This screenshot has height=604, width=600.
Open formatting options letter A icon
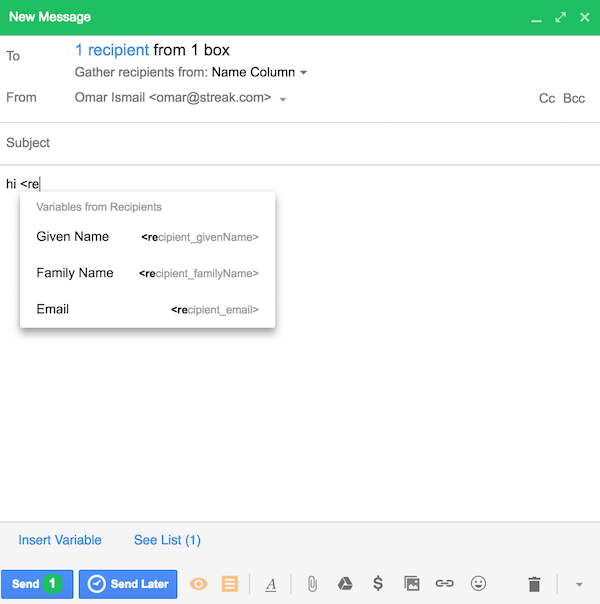point(271,584)
